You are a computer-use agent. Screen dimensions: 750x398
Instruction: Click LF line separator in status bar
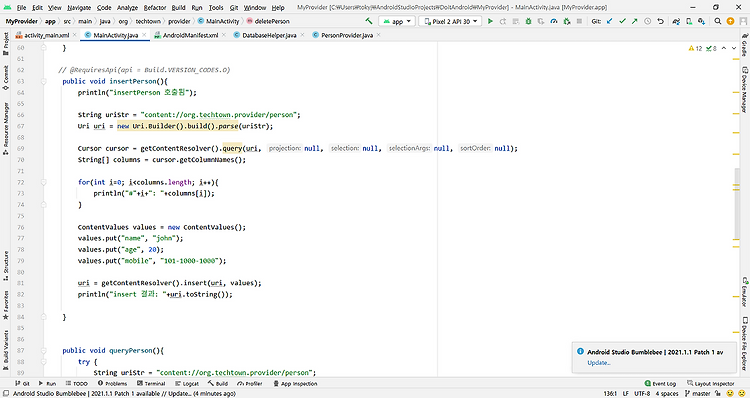pyautogui.click(x=625, y=394)
